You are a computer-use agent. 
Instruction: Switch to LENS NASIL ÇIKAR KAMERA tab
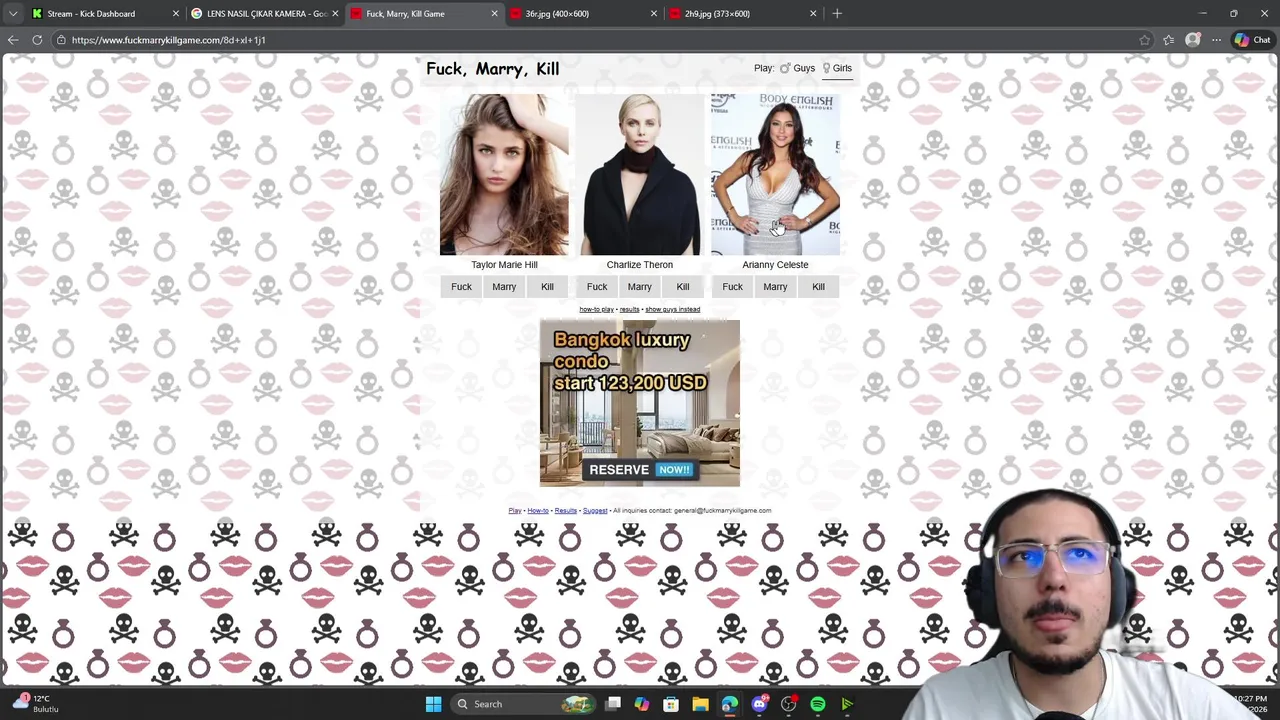tap(260, 14)
